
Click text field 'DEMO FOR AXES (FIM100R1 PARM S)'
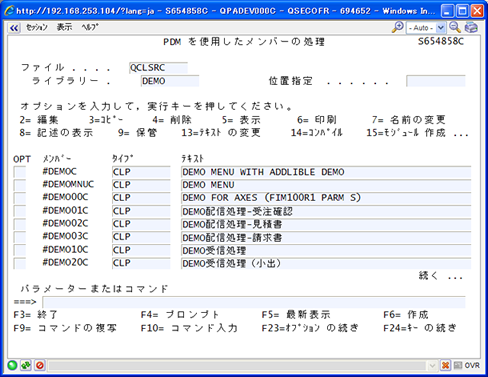(x=326, y=198)
